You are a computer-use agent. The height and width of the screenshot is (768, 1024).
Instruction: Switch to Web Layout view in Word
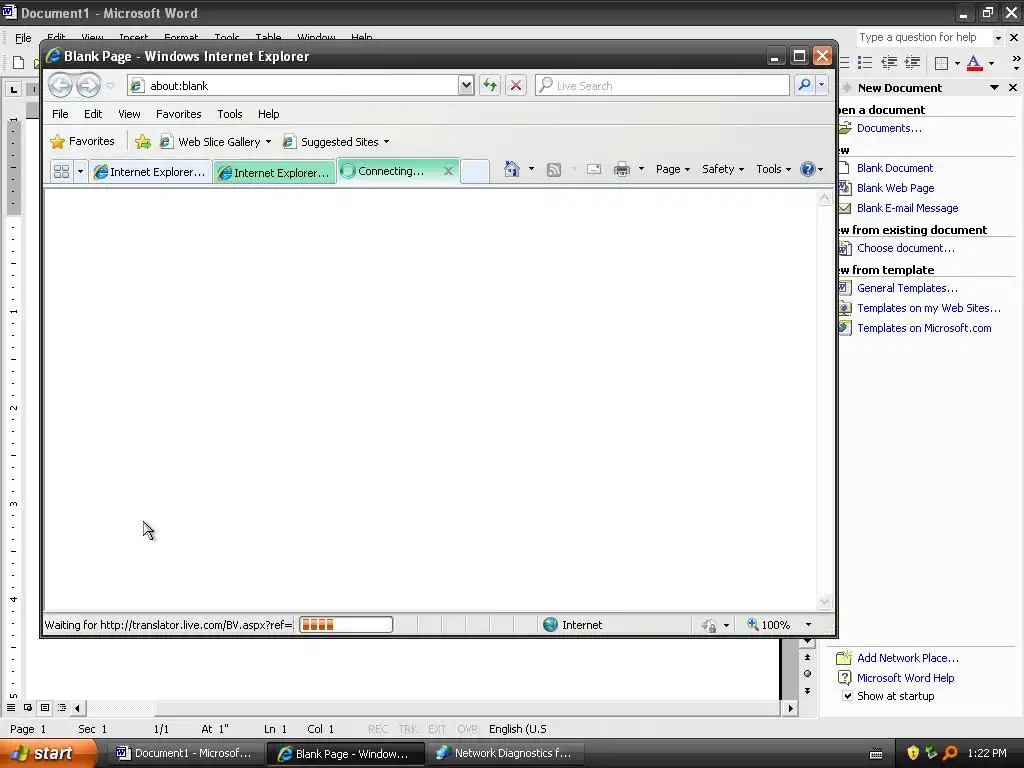click(x=28, y=707)
